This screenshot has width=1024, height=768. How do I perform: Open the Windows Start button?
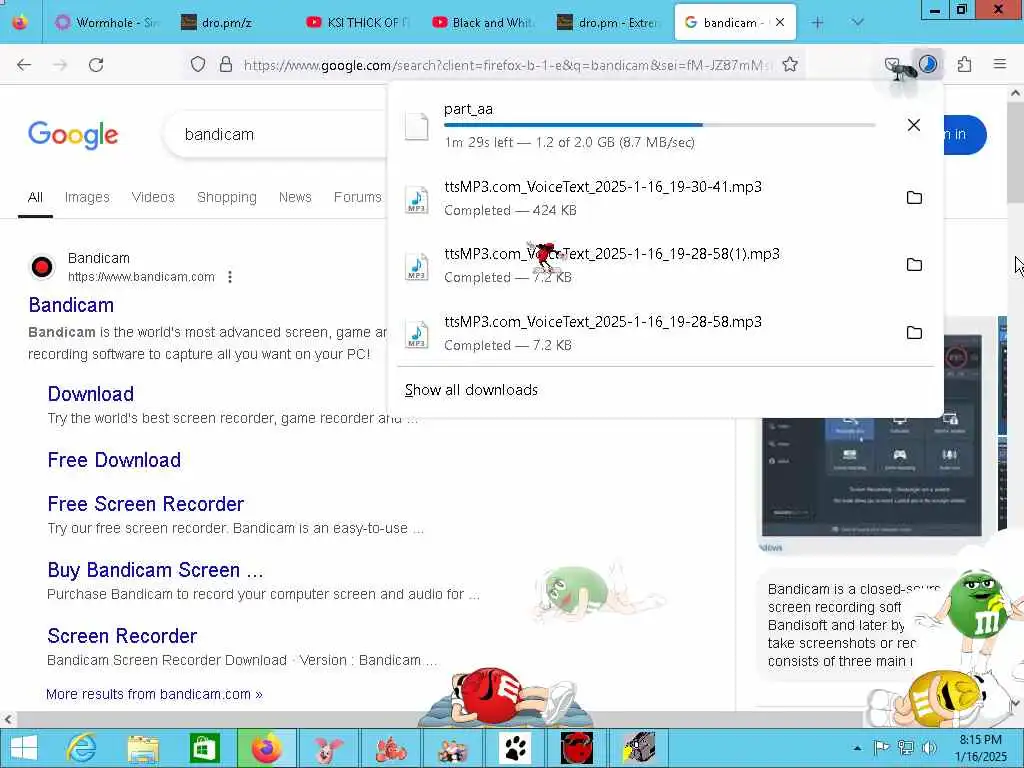[x=24, y=748]
